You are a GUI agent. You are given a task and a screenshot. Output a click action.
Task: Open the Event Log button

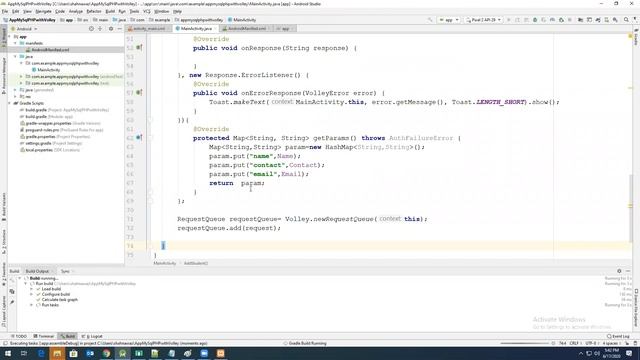pyautogui.click(x=618, y=336)
